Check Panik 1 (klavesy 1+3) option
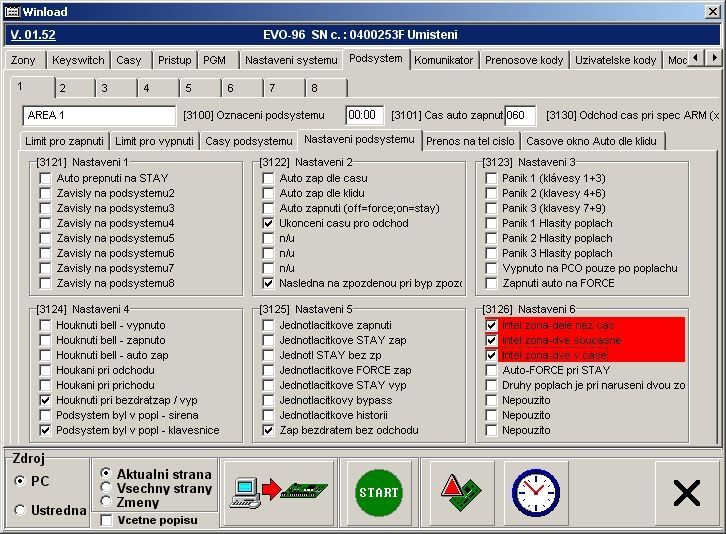 click(x=491, y=178)
